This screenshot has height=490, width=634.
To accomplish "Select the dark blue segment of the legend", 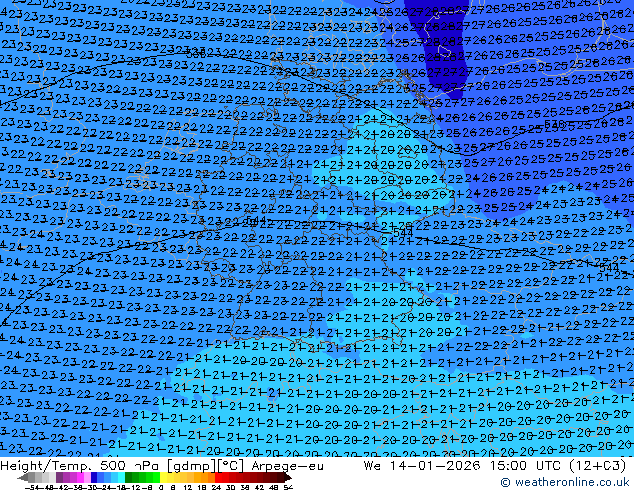I will click(x=94, y=478).
